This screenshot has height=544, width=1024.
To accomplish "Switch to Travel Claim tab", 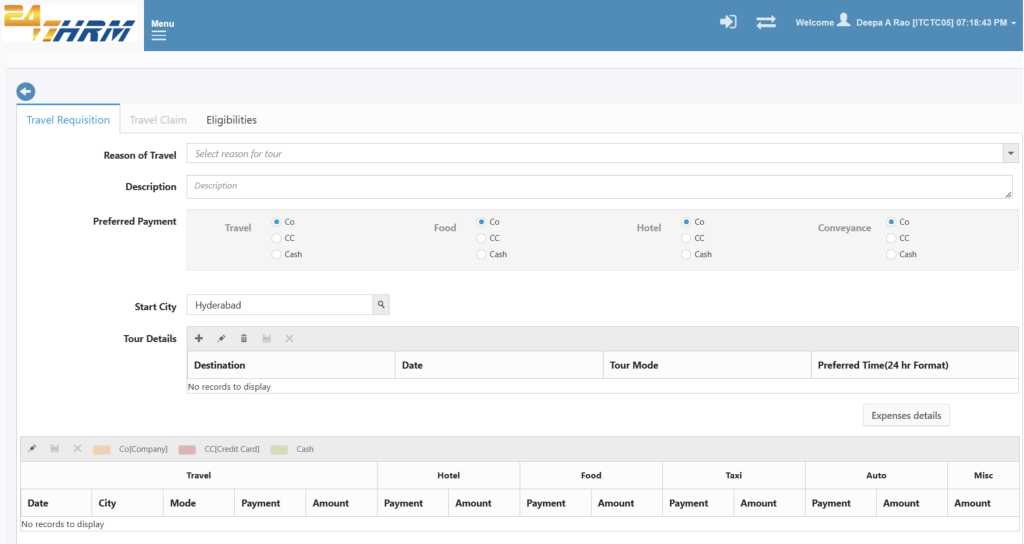I will [158, 120].
